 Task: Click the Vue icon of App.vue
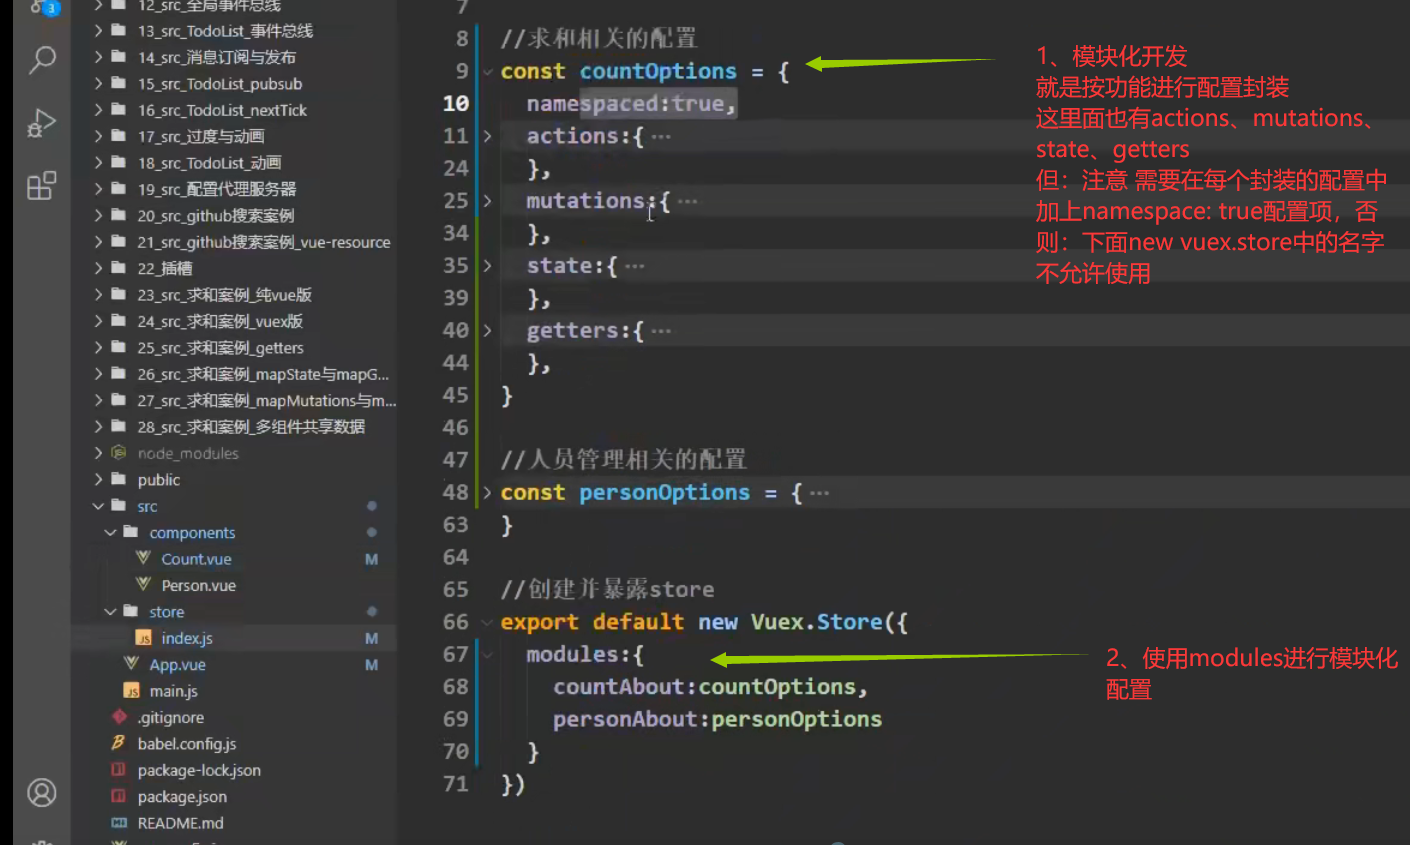click(131, 664)
